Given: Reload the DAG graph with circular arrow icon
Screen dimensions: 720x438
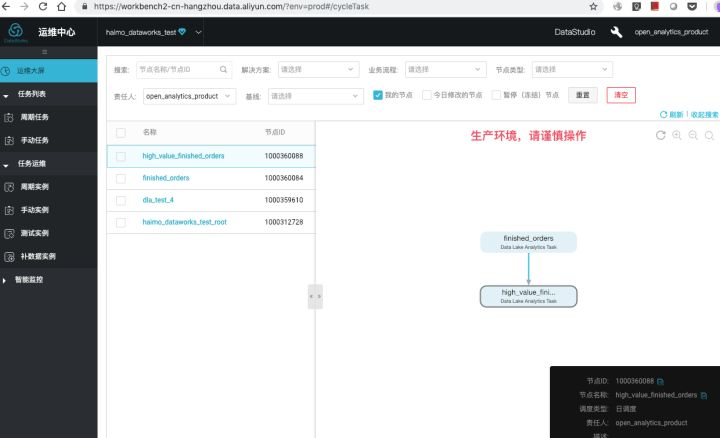Looking at the screenshot, I should pyautogui.click(x=660, y=135).
